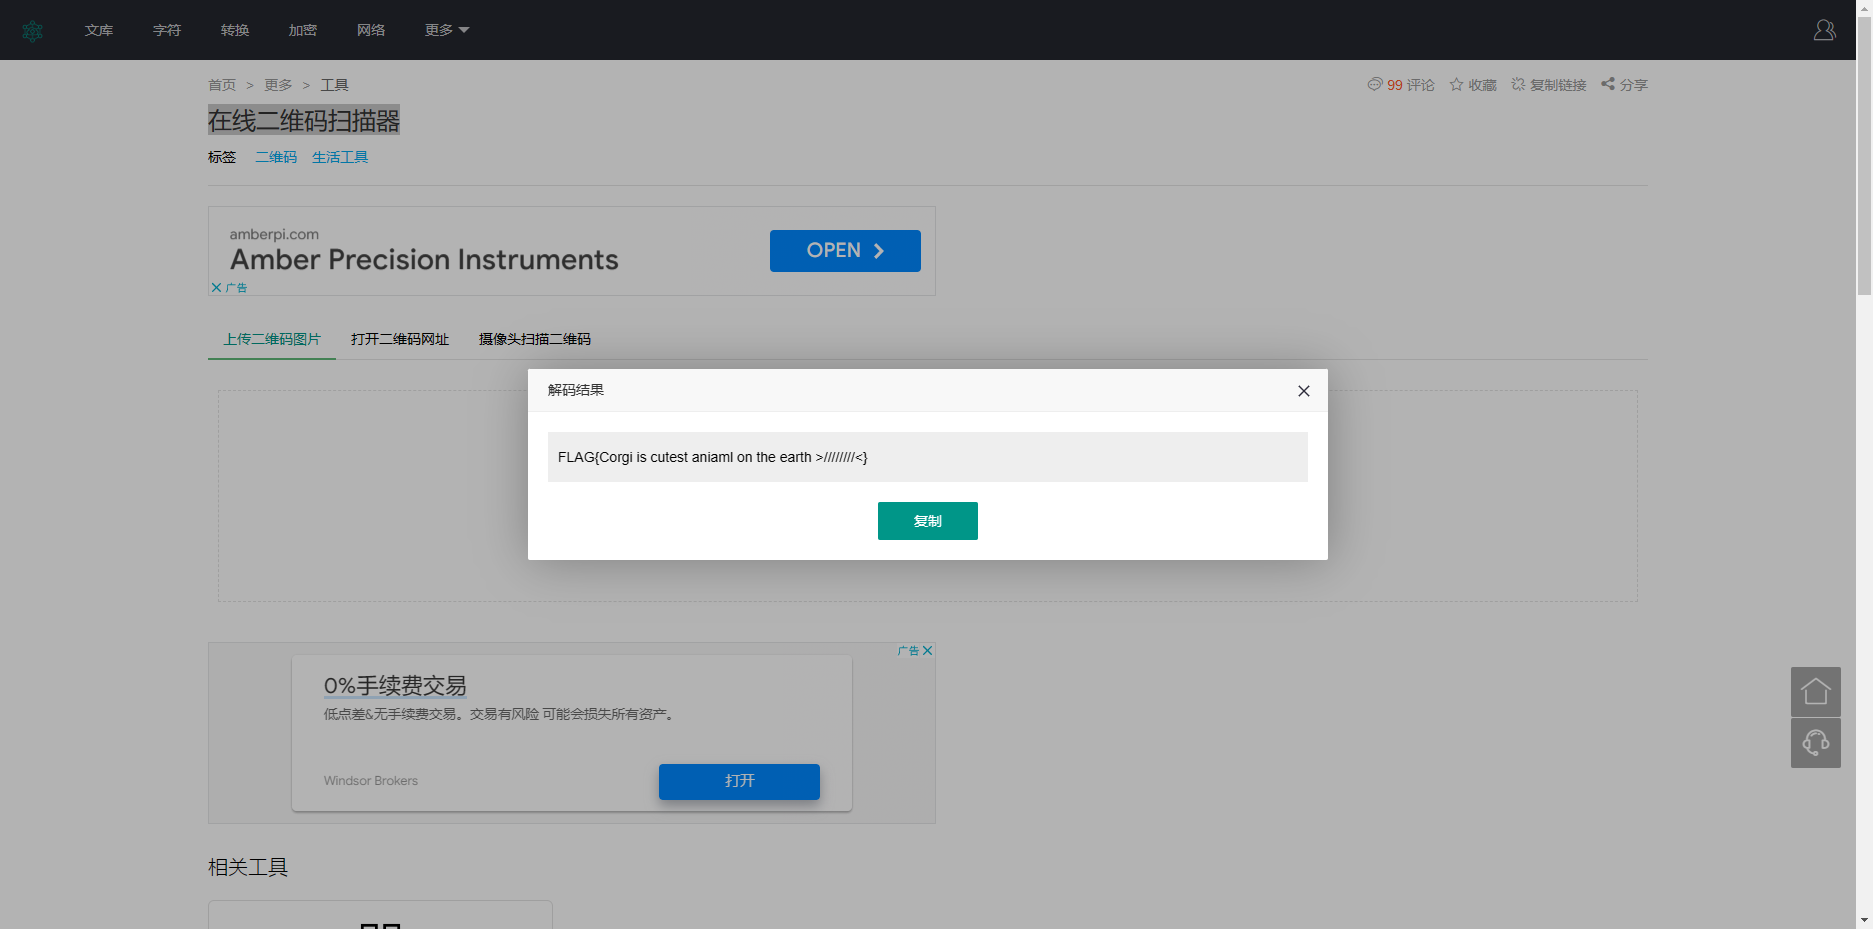Click the site logo icon in navbar

point(32,31)
